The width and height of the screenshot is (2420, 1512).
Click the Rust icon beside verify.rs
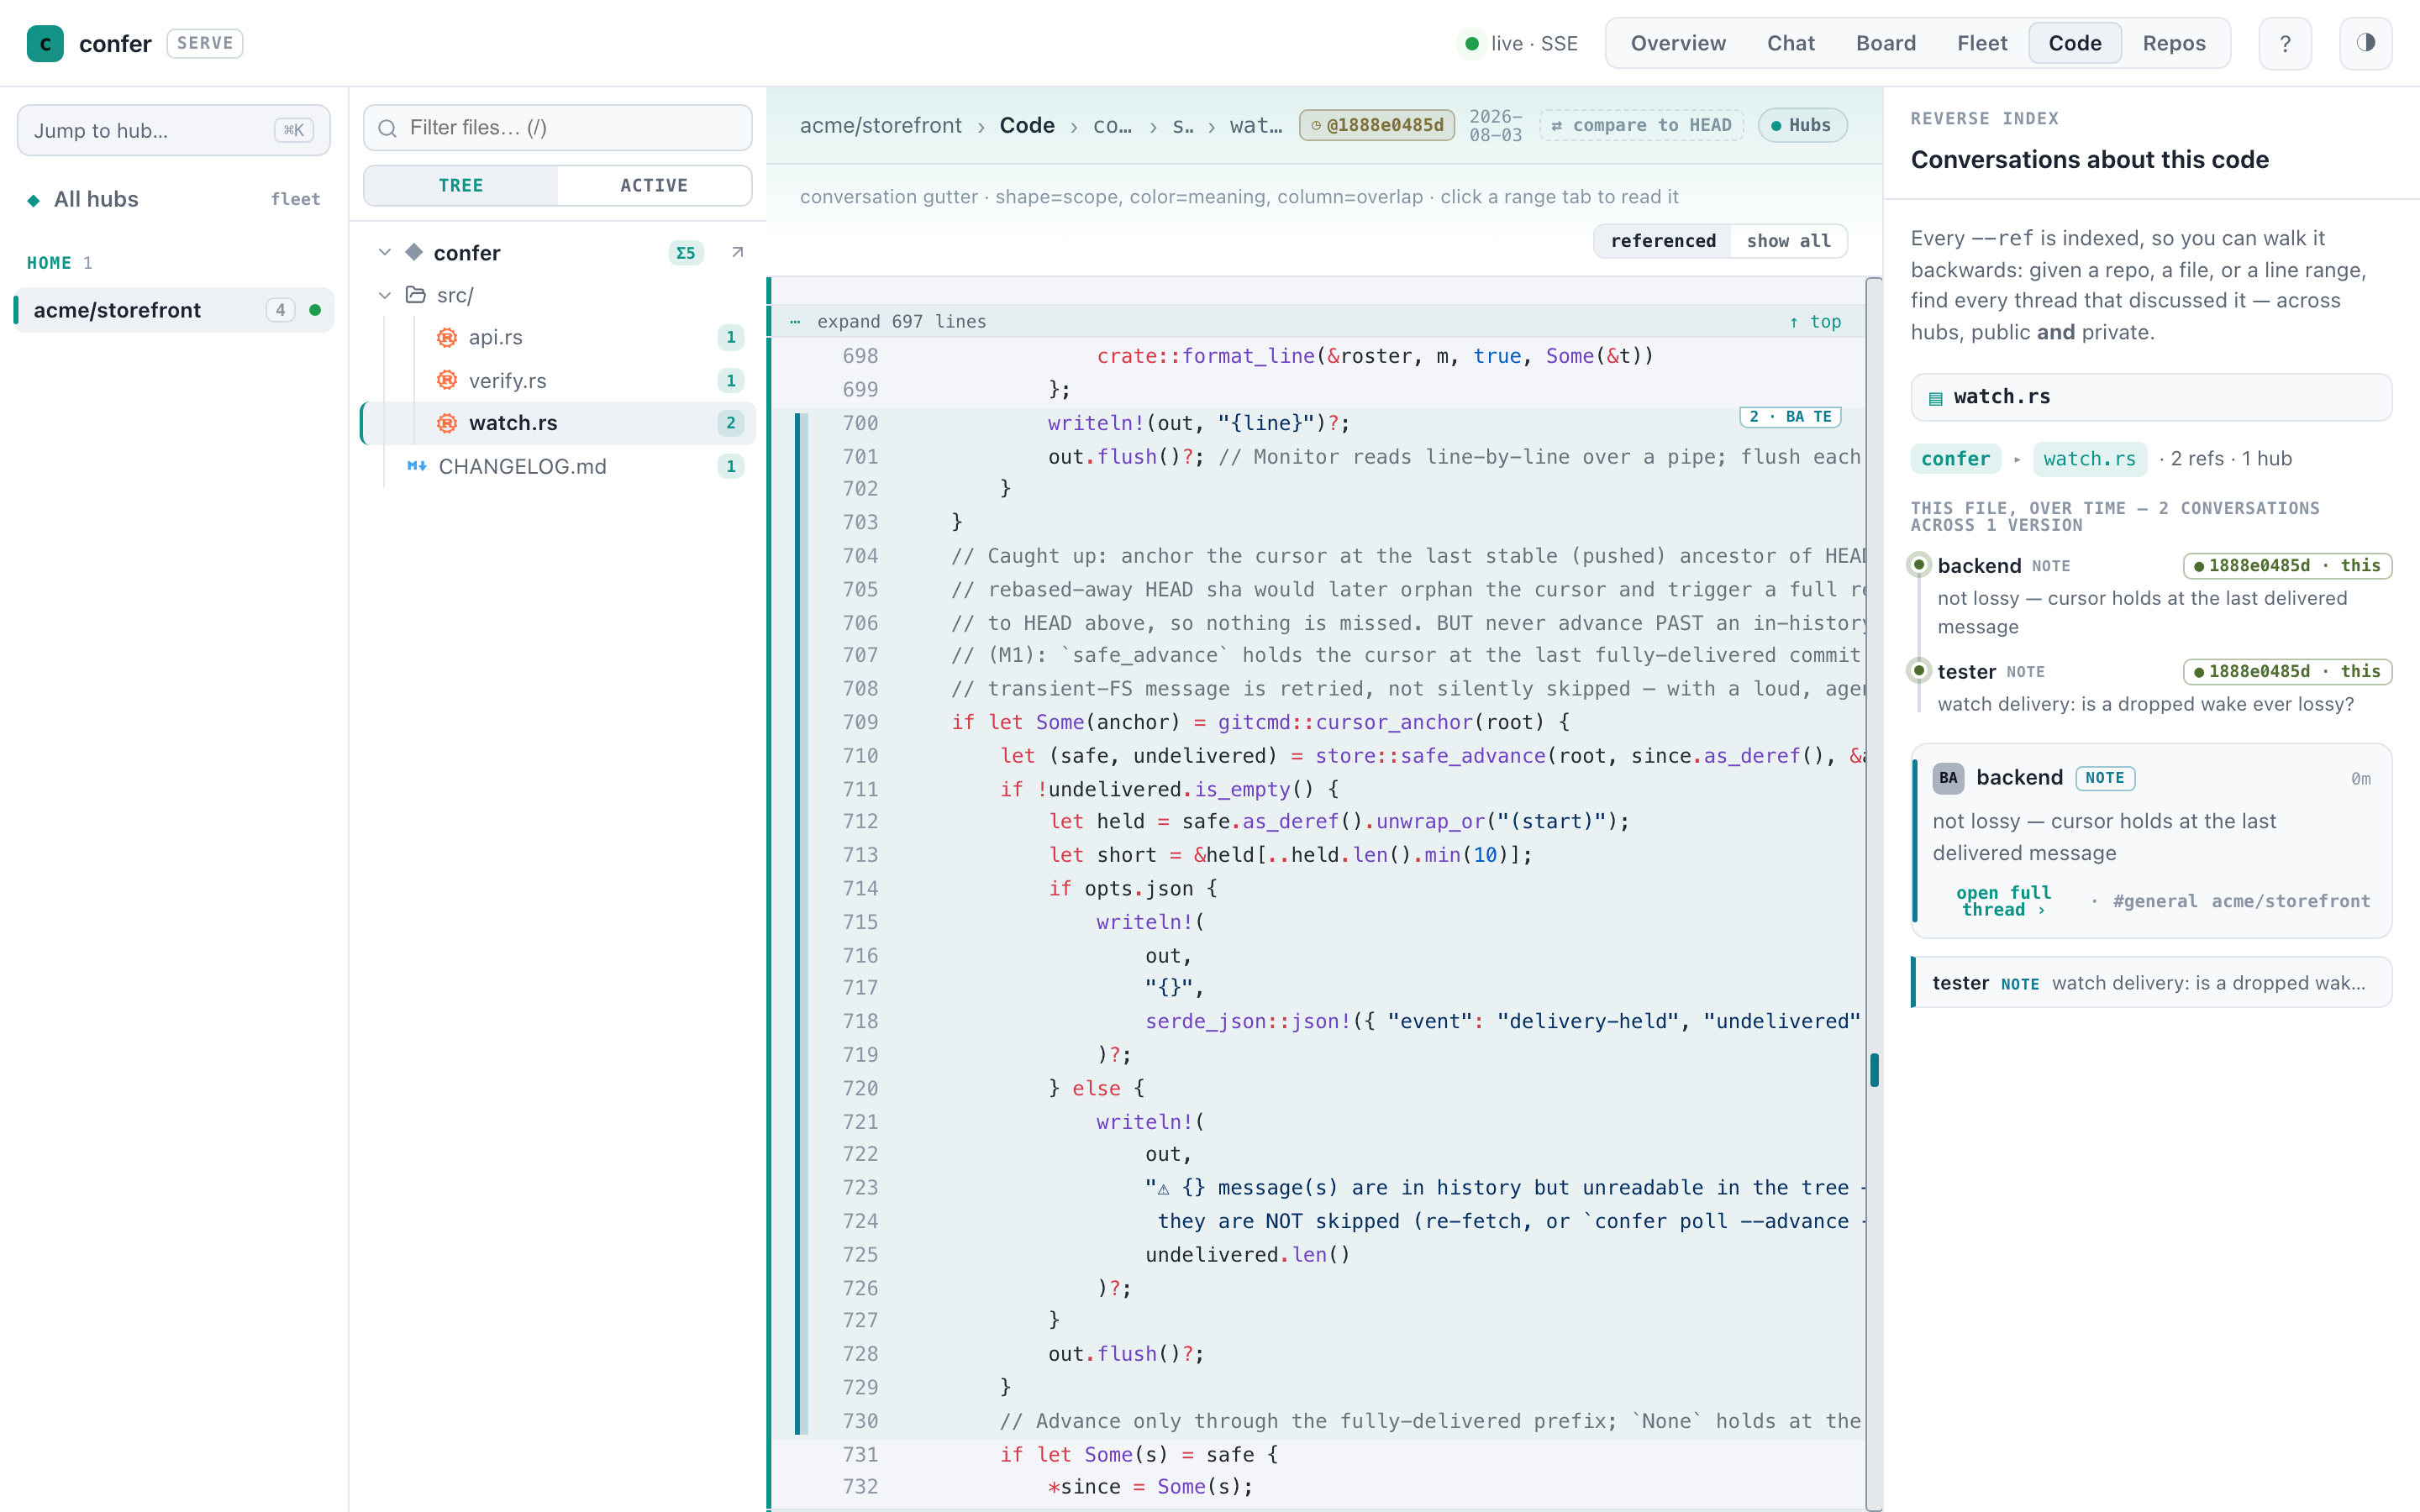pos(447,380)
